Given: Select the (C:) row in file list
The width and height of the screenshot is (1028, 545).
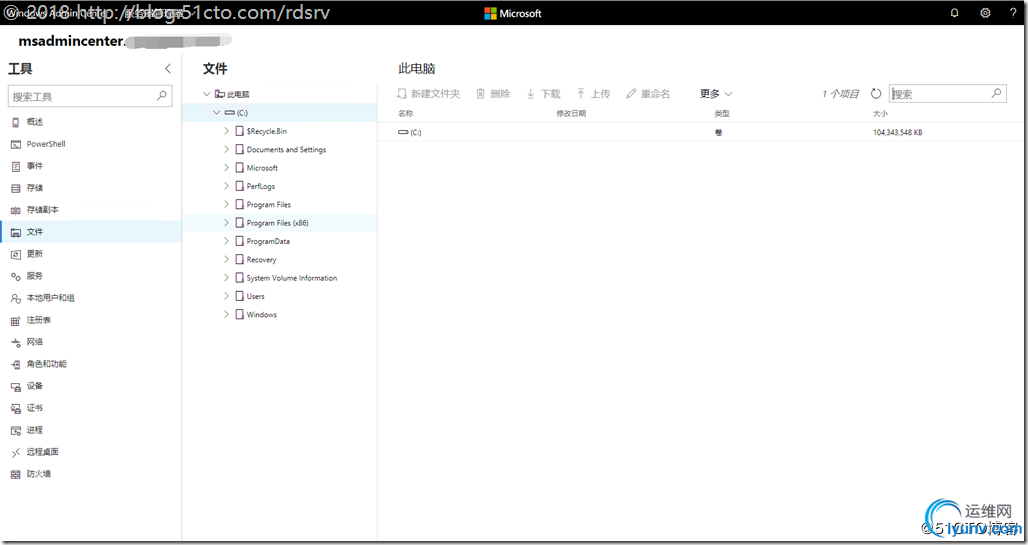Looking at the screenshot, I should tap(702, 132).
